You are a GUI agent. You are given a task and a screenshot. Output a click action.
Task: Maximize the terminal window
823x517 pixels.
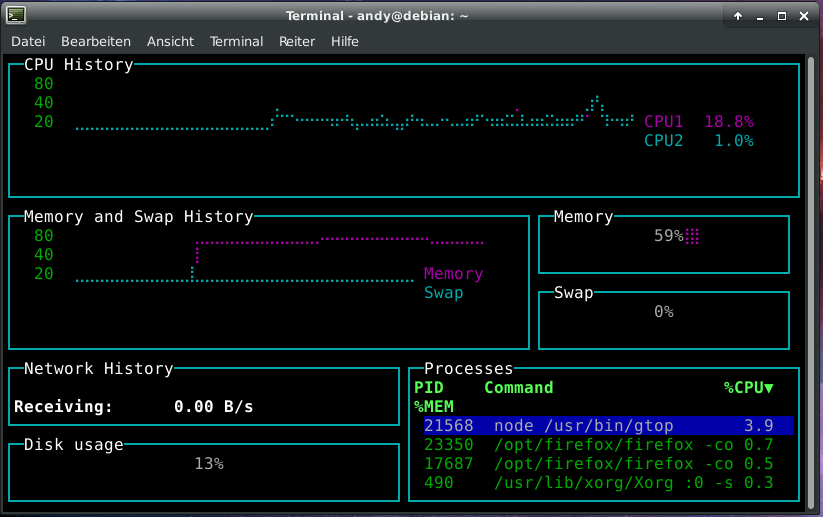[x=782, y=16]
